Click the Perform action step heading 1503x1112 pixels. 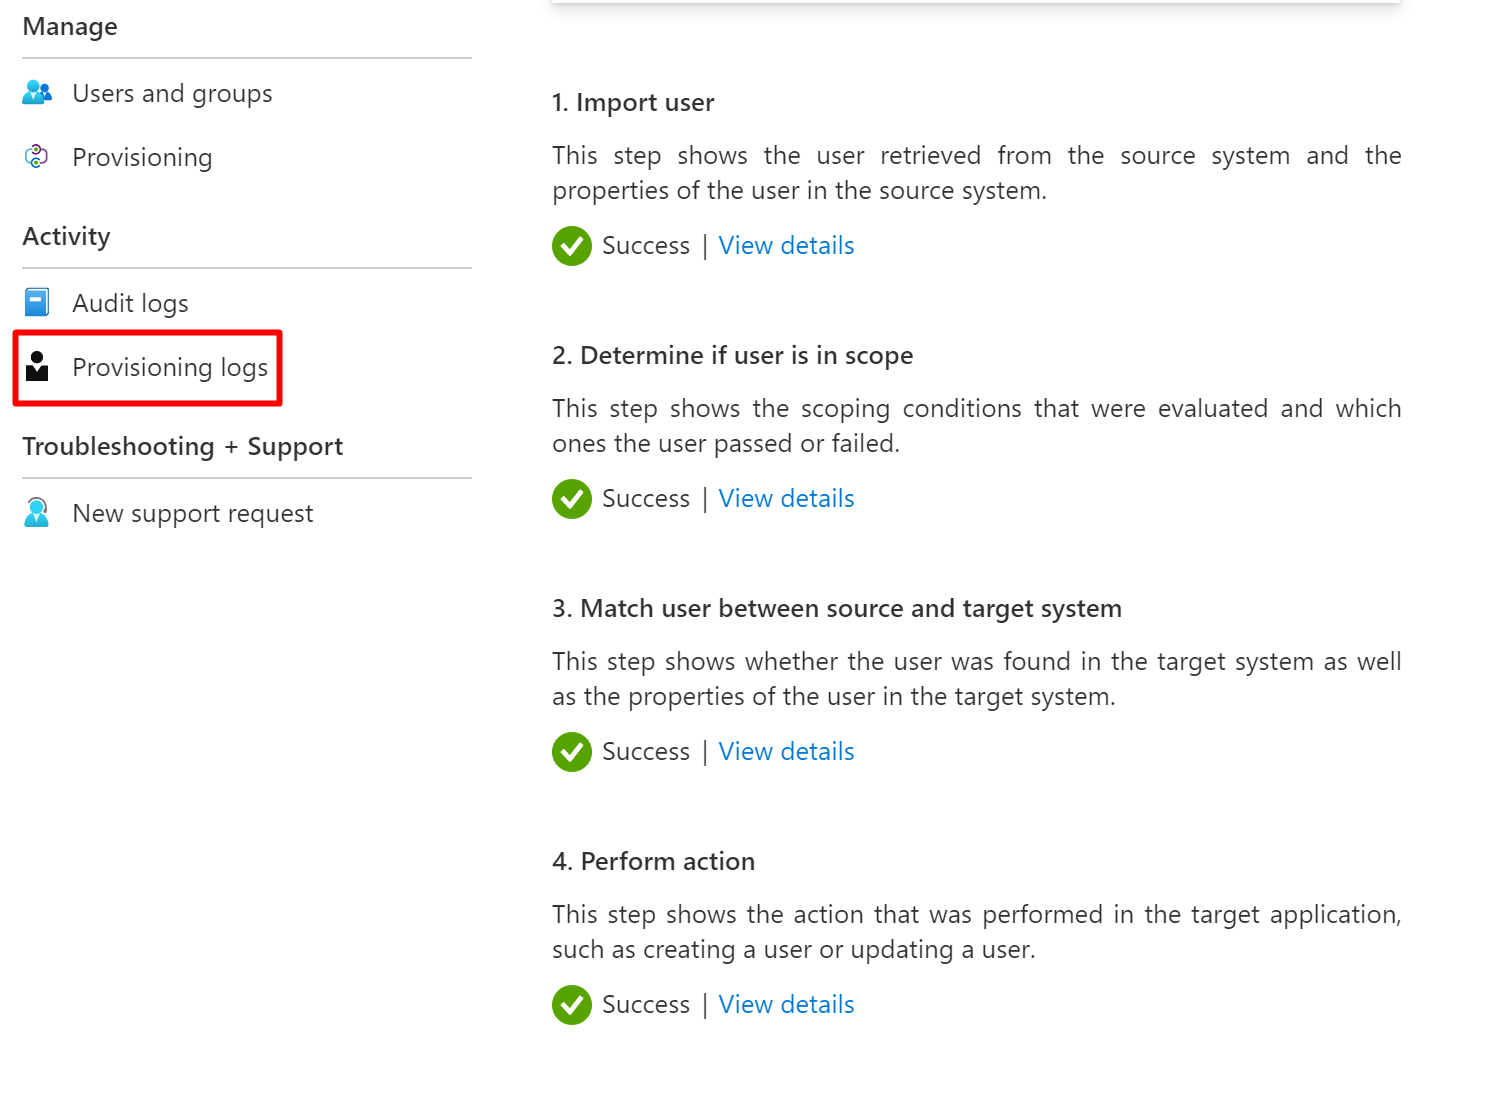coord(653,862)
